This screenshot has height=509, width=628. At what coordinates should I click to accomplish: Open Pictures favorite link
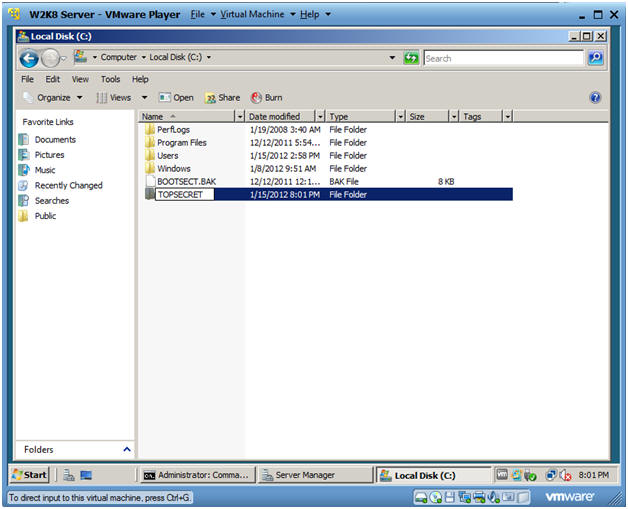tap(49, 155)
